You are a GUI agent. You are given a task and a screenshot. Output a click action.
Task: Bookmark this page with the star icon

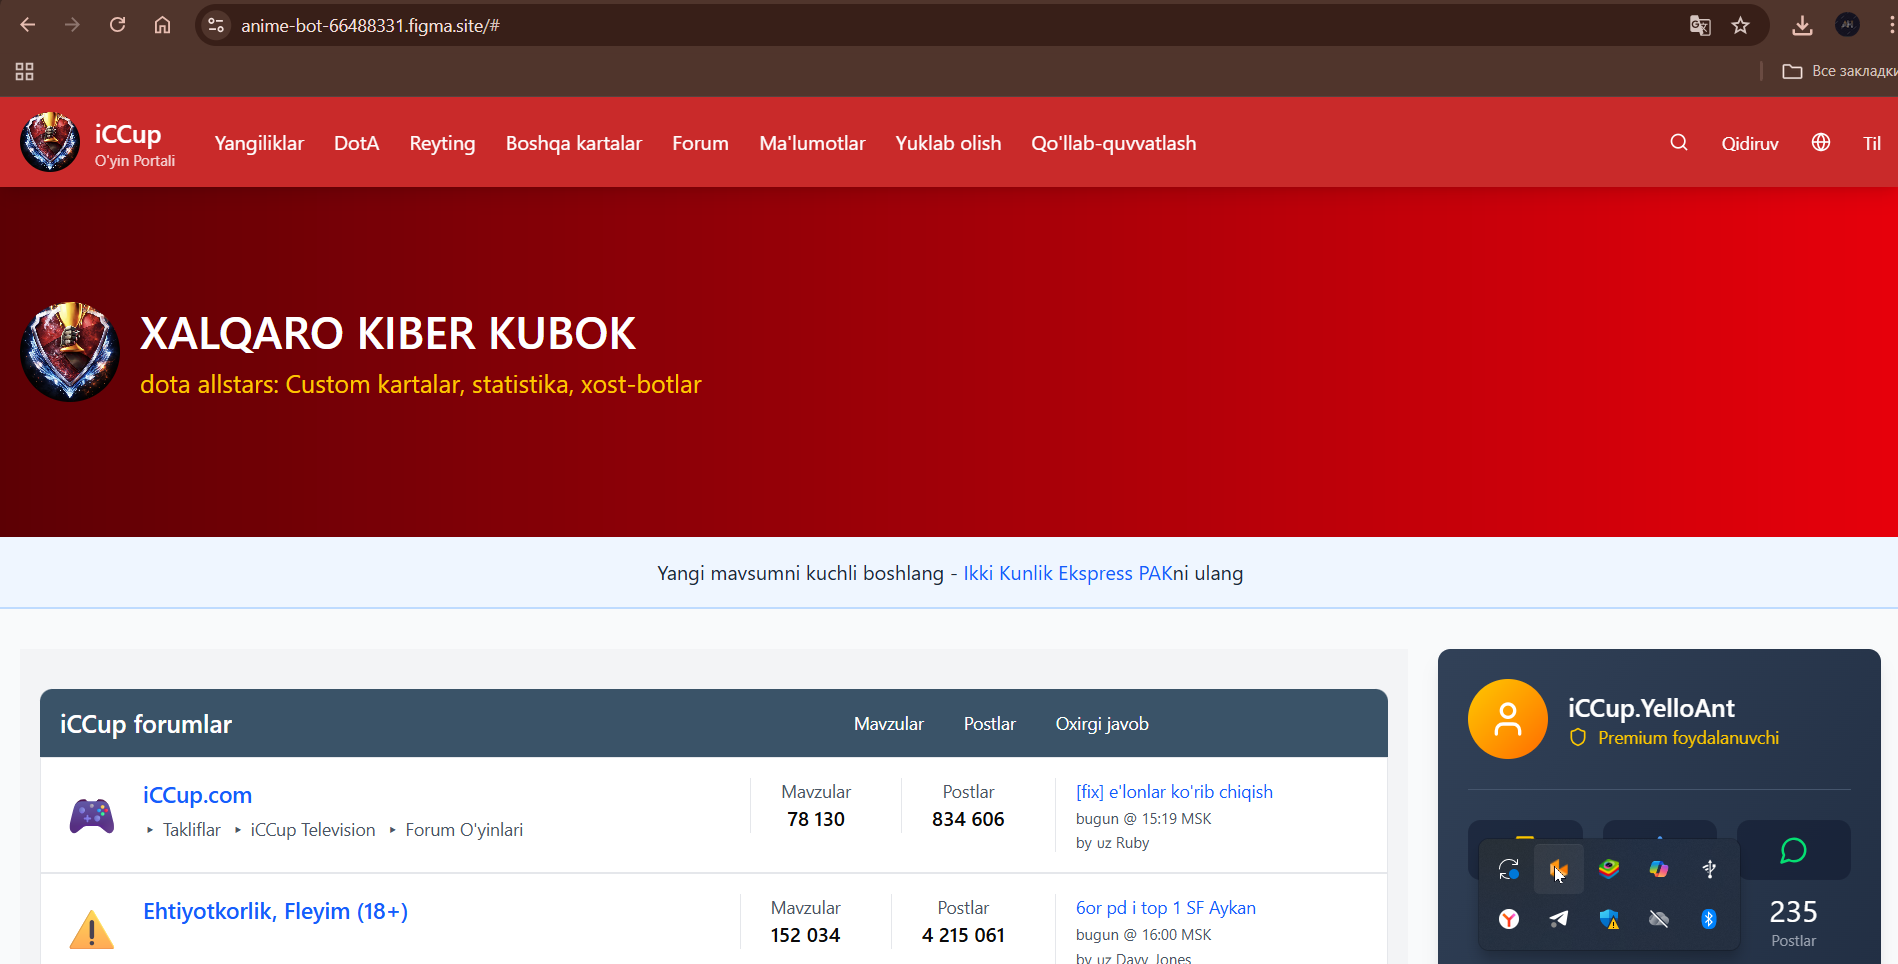[1741, 26]
